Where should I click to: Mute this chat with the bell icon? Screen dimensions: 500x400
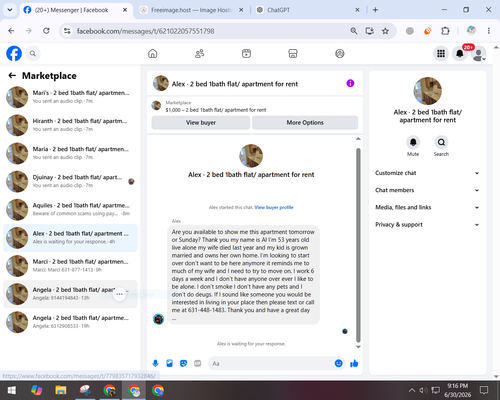(413, 142)
